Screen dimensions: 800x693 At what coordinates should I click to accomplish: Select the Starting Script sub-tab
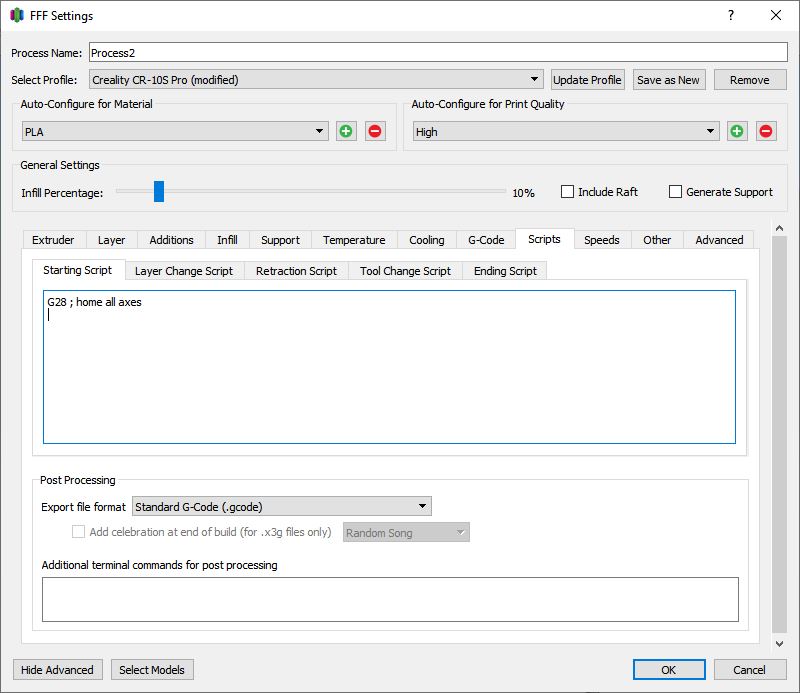[78, 270]
